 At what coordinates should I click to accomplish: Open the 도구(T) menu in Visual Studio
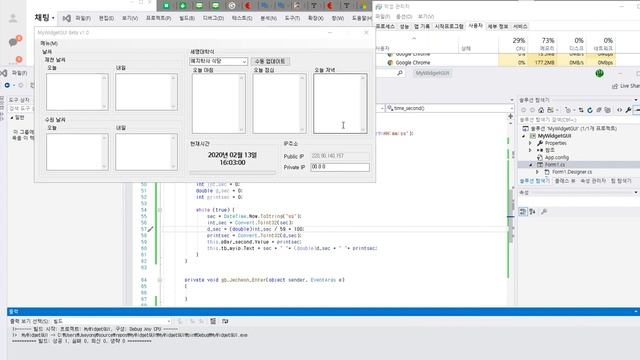tap(292, 18)
